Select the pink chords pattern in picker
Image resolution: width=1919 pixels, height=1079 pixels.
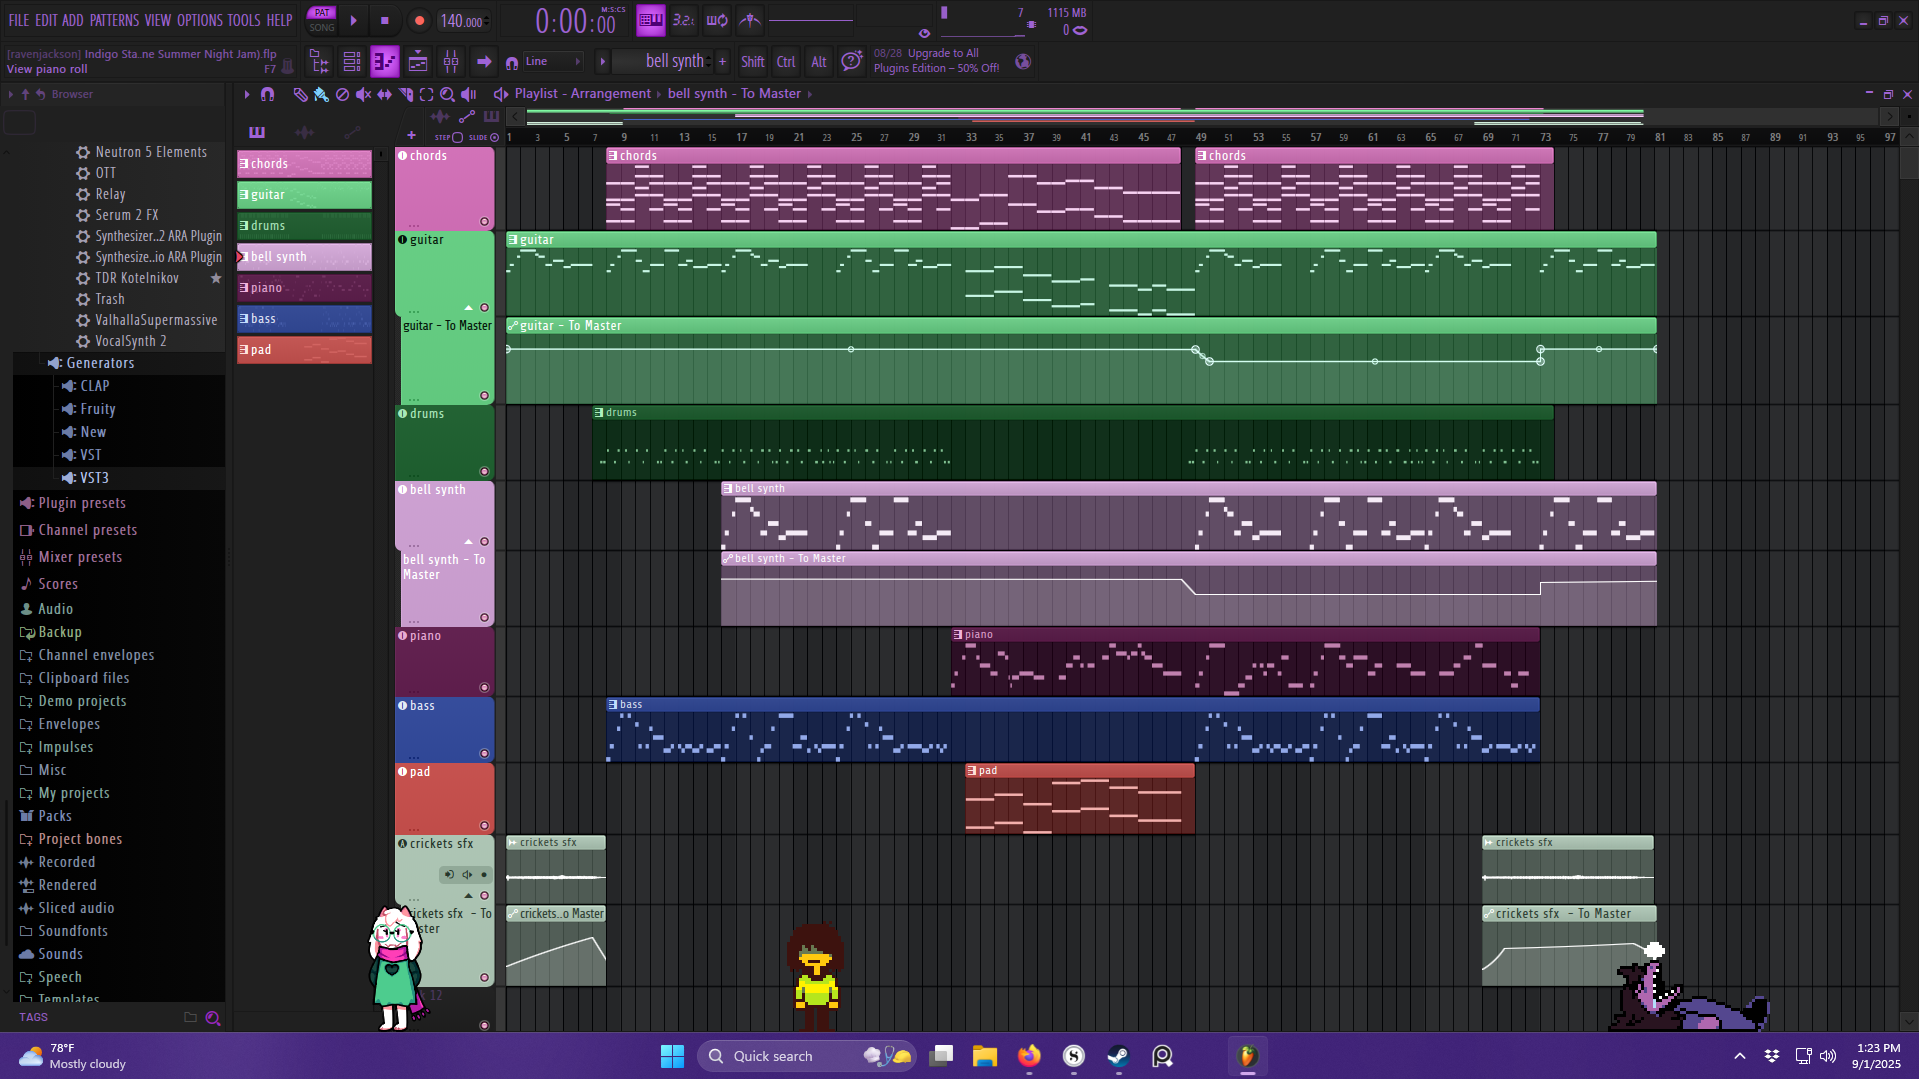304,164
